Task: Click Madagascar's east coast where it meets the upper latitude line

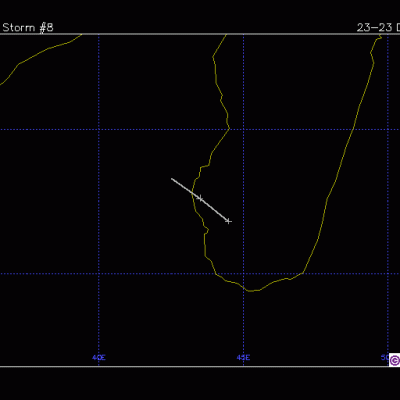Action: coord(353,129)
